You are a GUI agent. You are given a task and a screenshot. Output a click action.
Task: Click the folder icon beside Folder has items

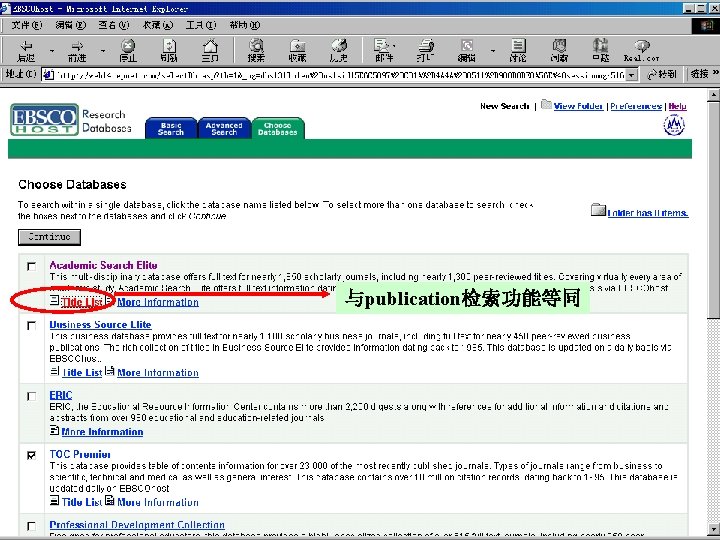pyautogui.click(x=598, y=210)
